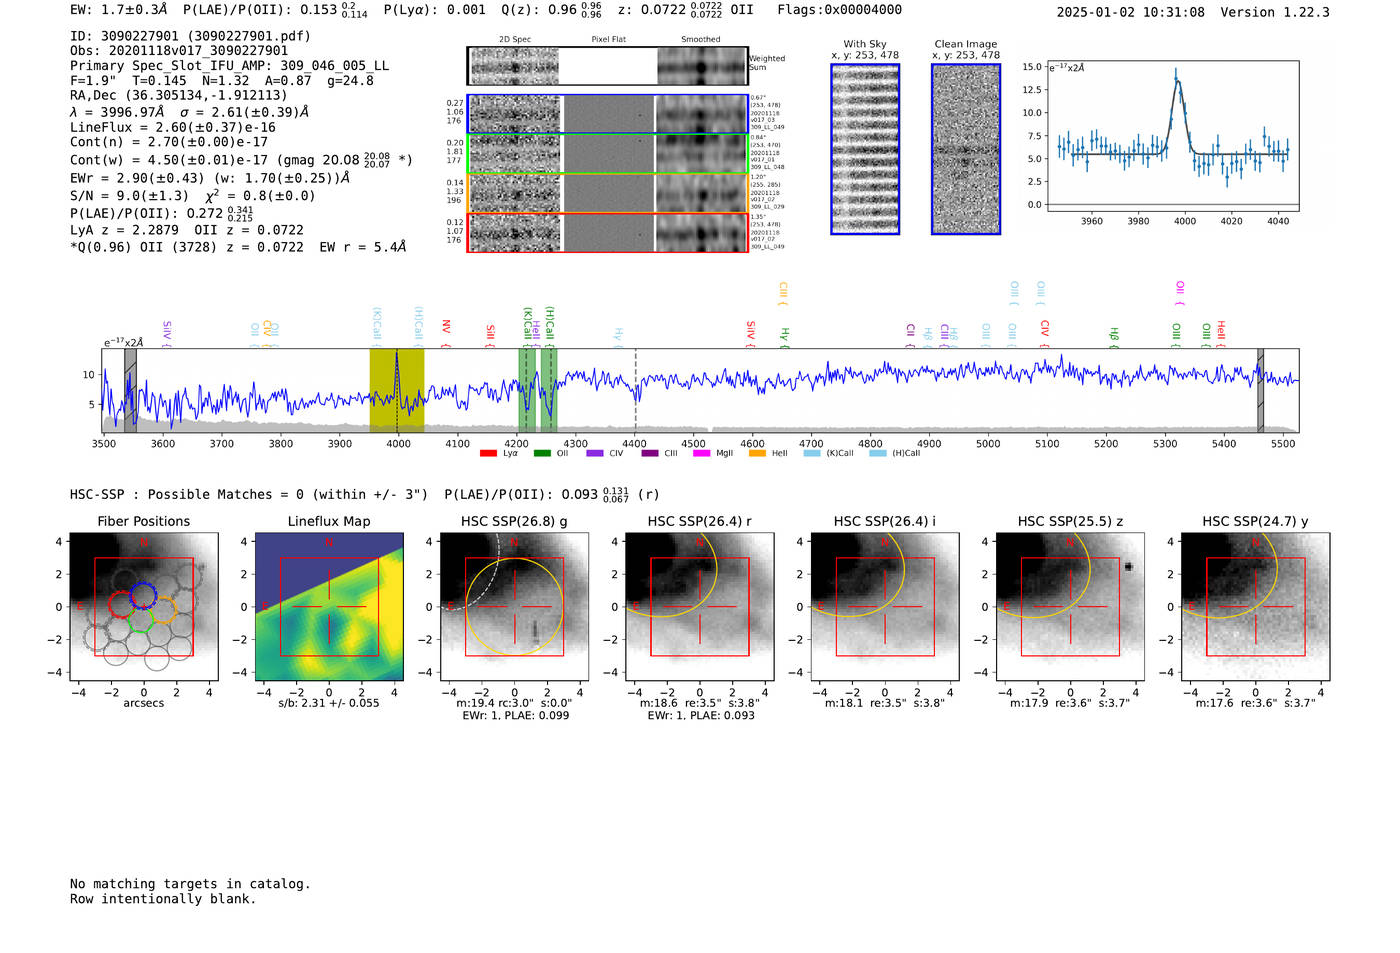
Task: Click the gray hatched region near 3540Å
Action: click(x=130, y=390)
